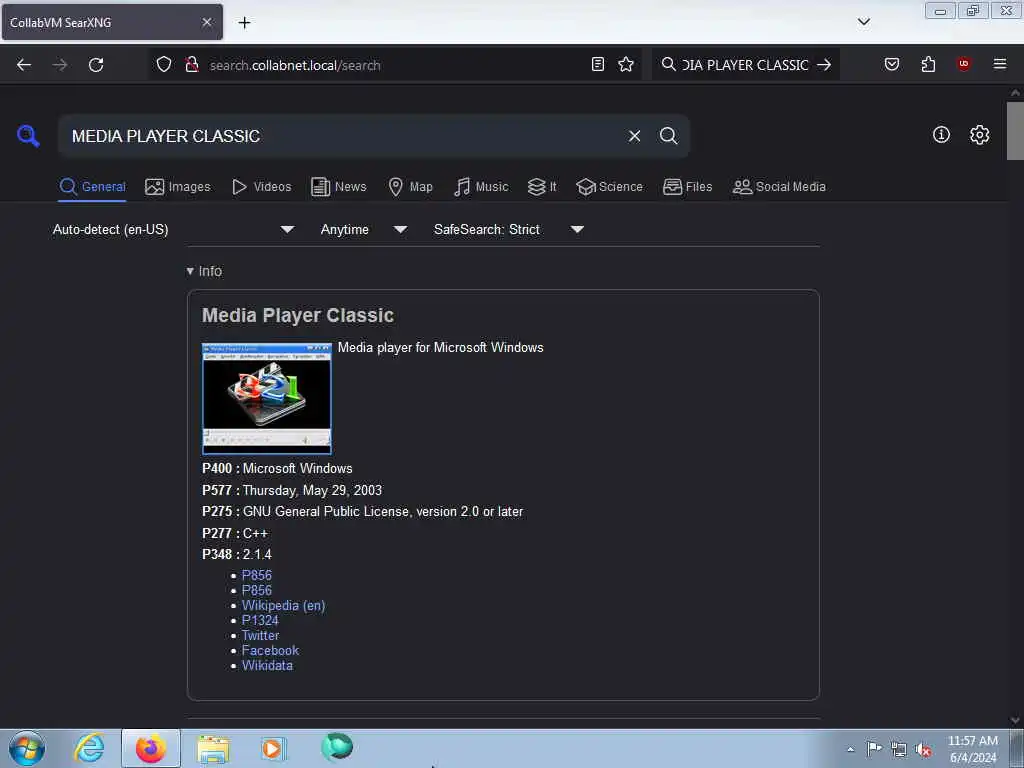
Task: Click the Media Player Classic heading
Action: [x=298, y=315]
